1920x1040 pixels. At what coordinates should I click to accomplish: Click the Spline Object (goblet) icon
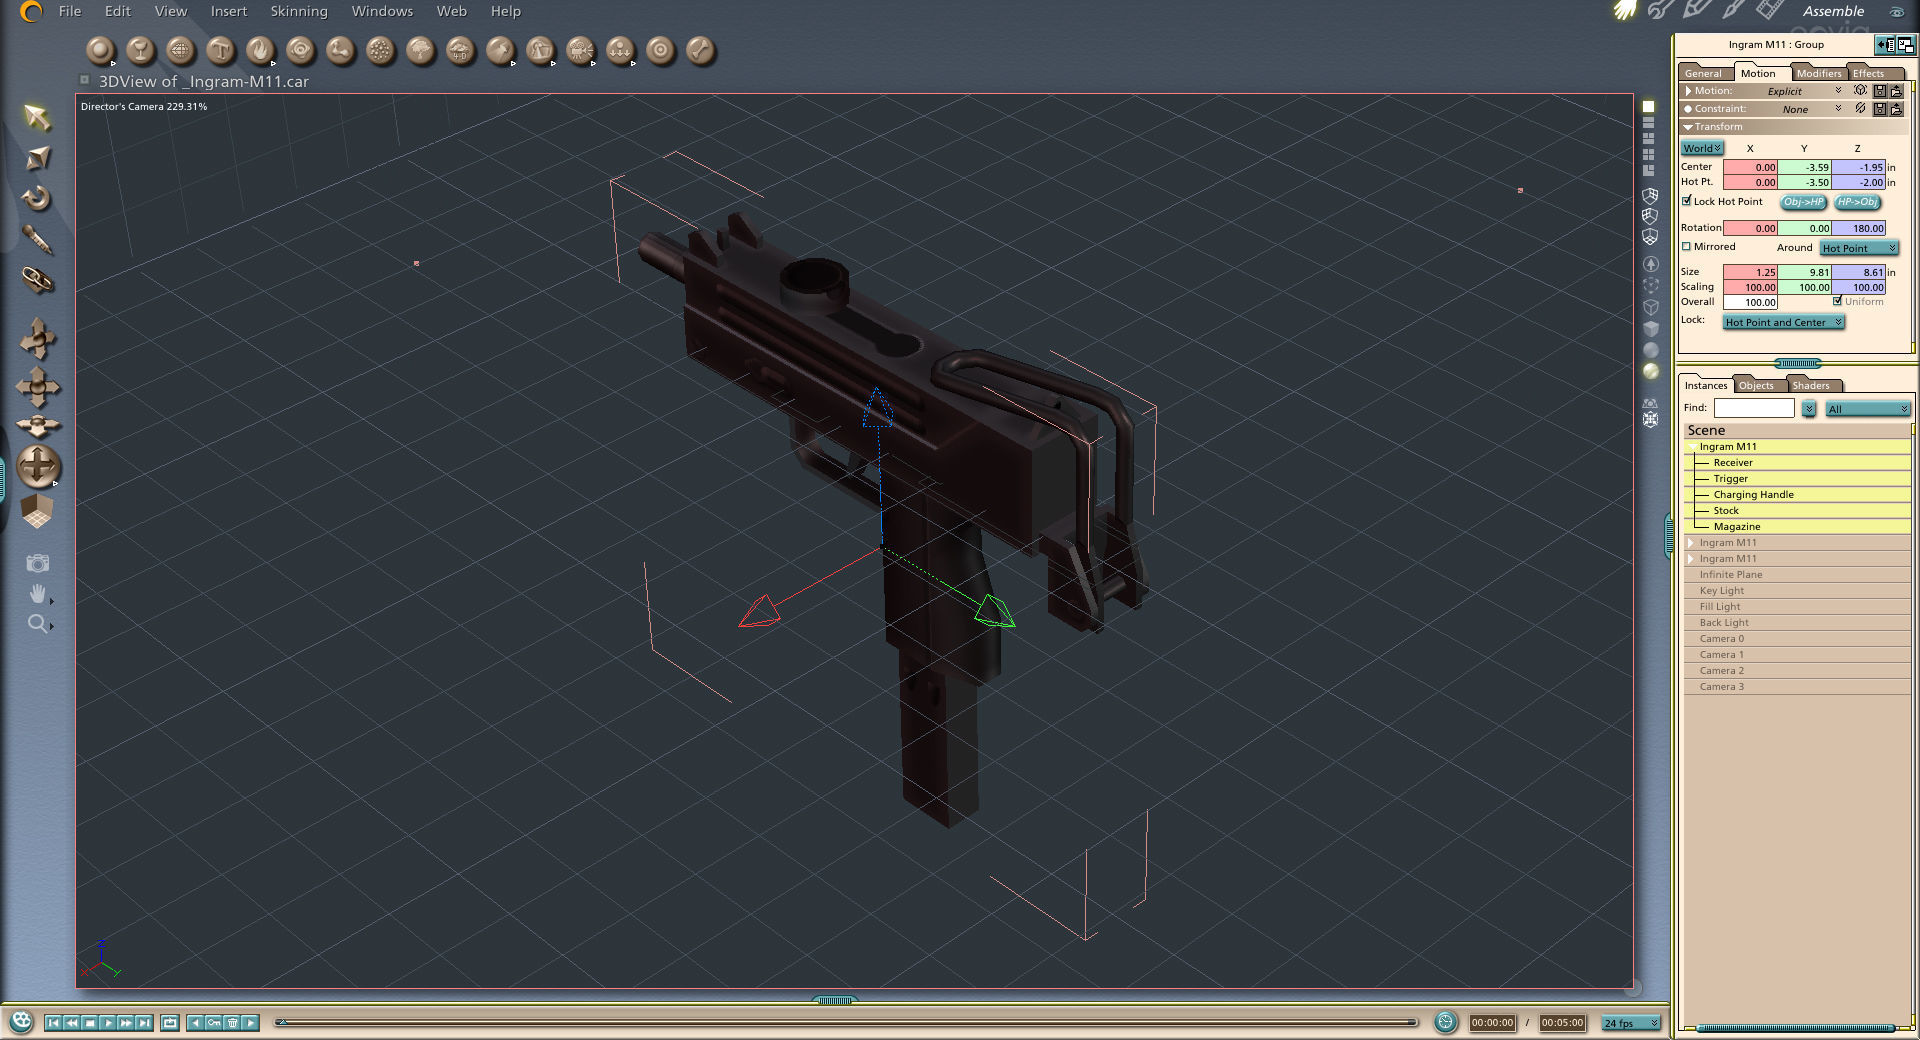pyautogui.click(x=140, y=50)
